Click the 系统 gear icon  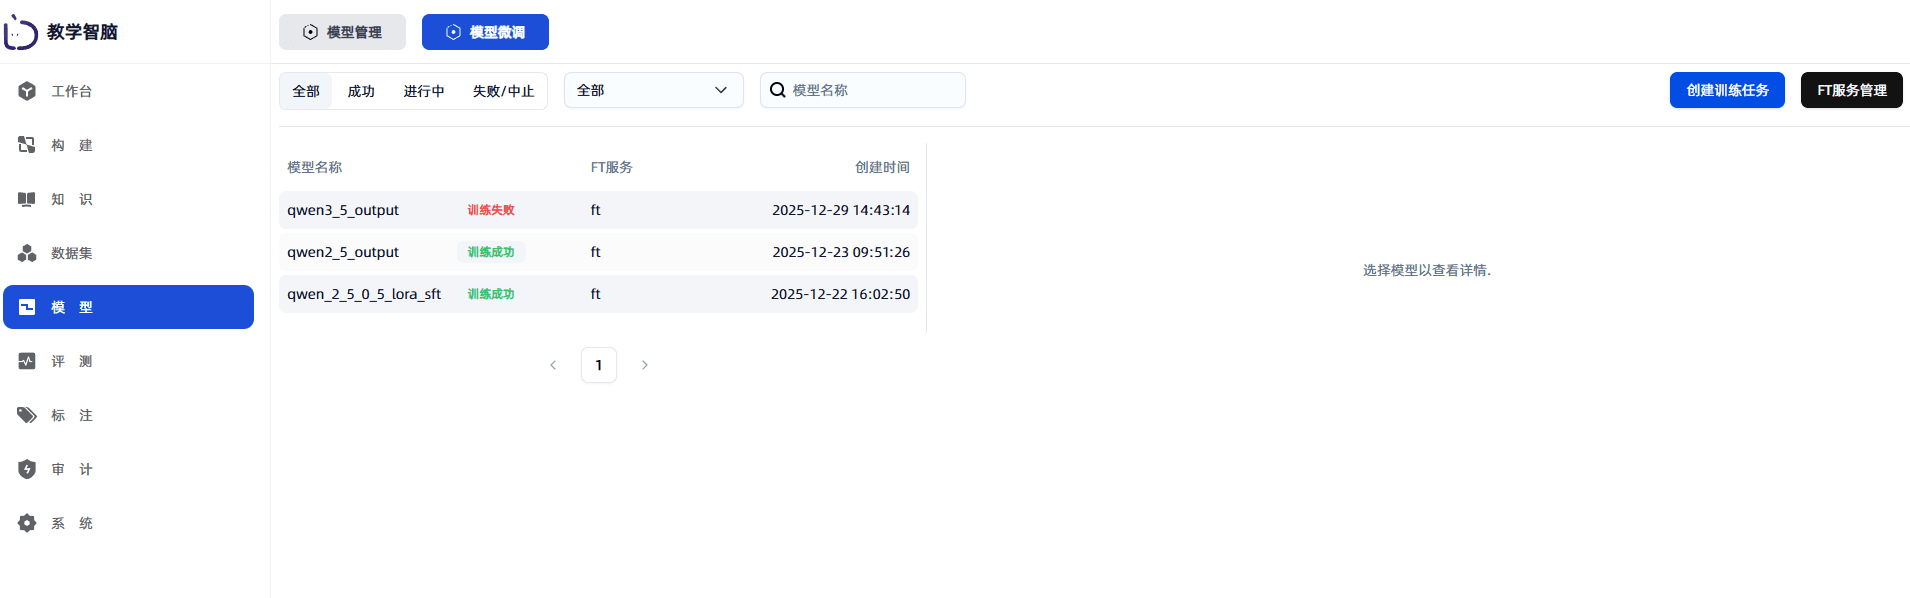pos(27,523)
